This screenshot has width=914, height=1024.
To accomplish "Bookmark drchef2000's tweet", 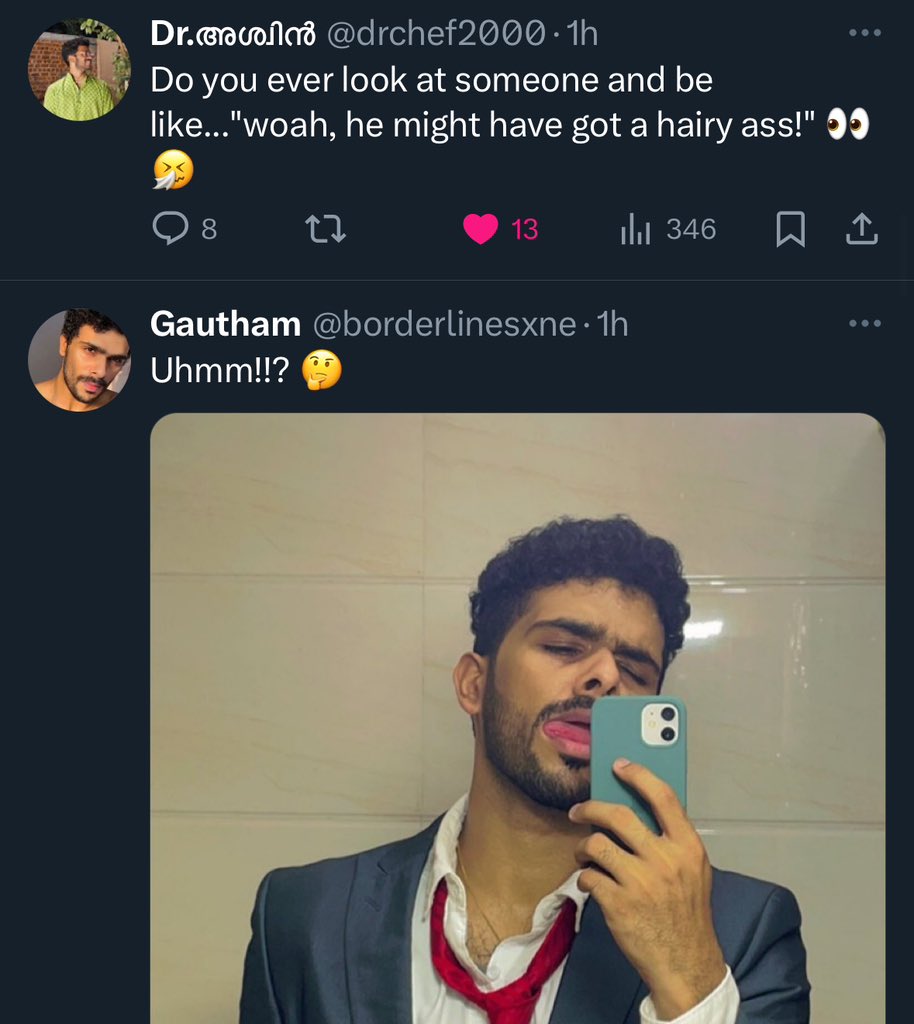I will pos(790,230).
